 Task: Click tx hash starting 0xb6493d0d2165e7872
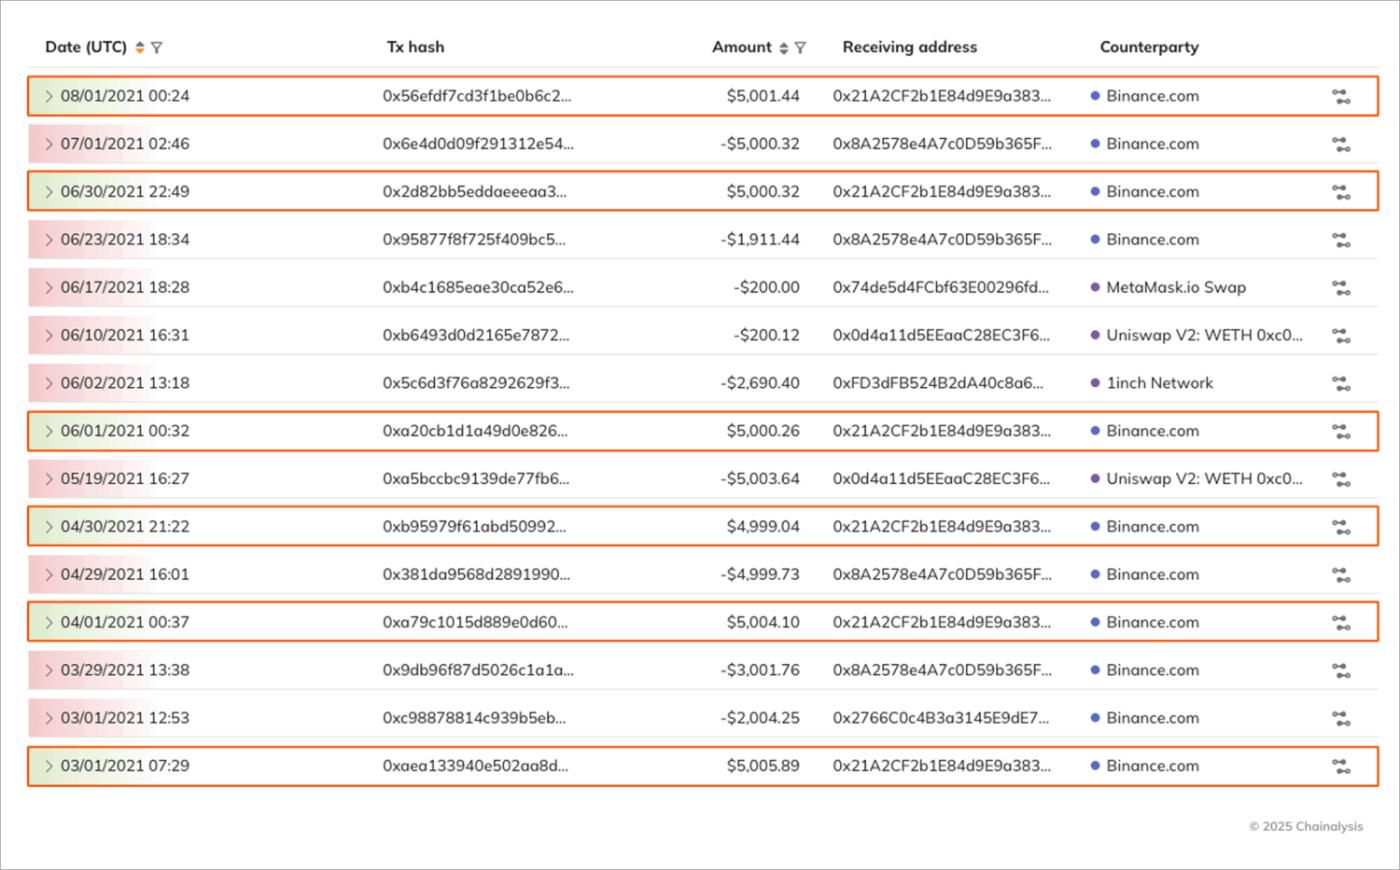(476, 335)
